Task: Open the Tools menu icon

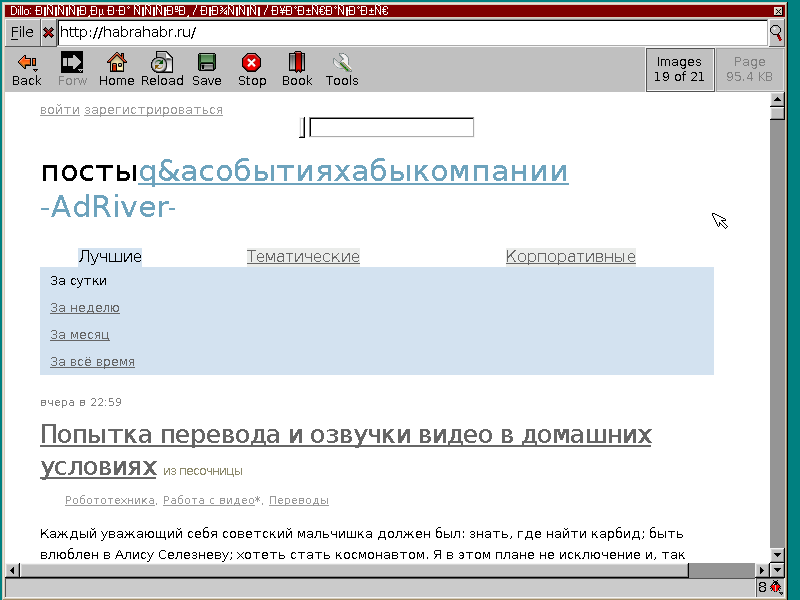Action: (342, 69)
